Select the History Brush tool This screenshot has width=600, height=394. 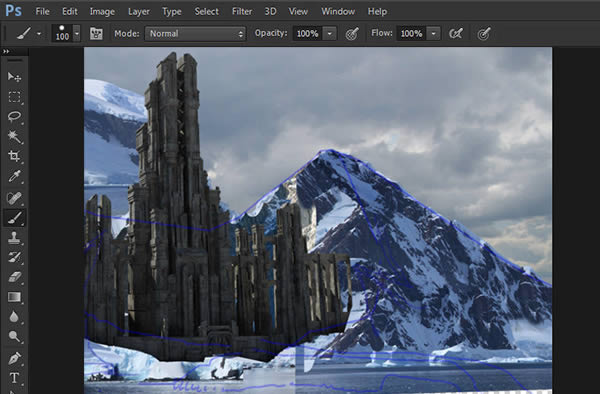click(x=14, y=257)
